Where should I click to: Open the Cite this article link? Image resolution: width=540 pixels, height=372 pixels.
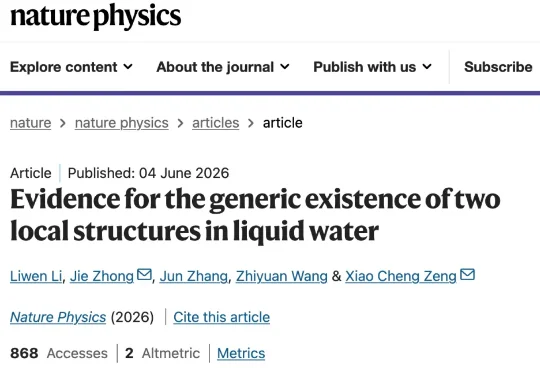tap(221, 317)
